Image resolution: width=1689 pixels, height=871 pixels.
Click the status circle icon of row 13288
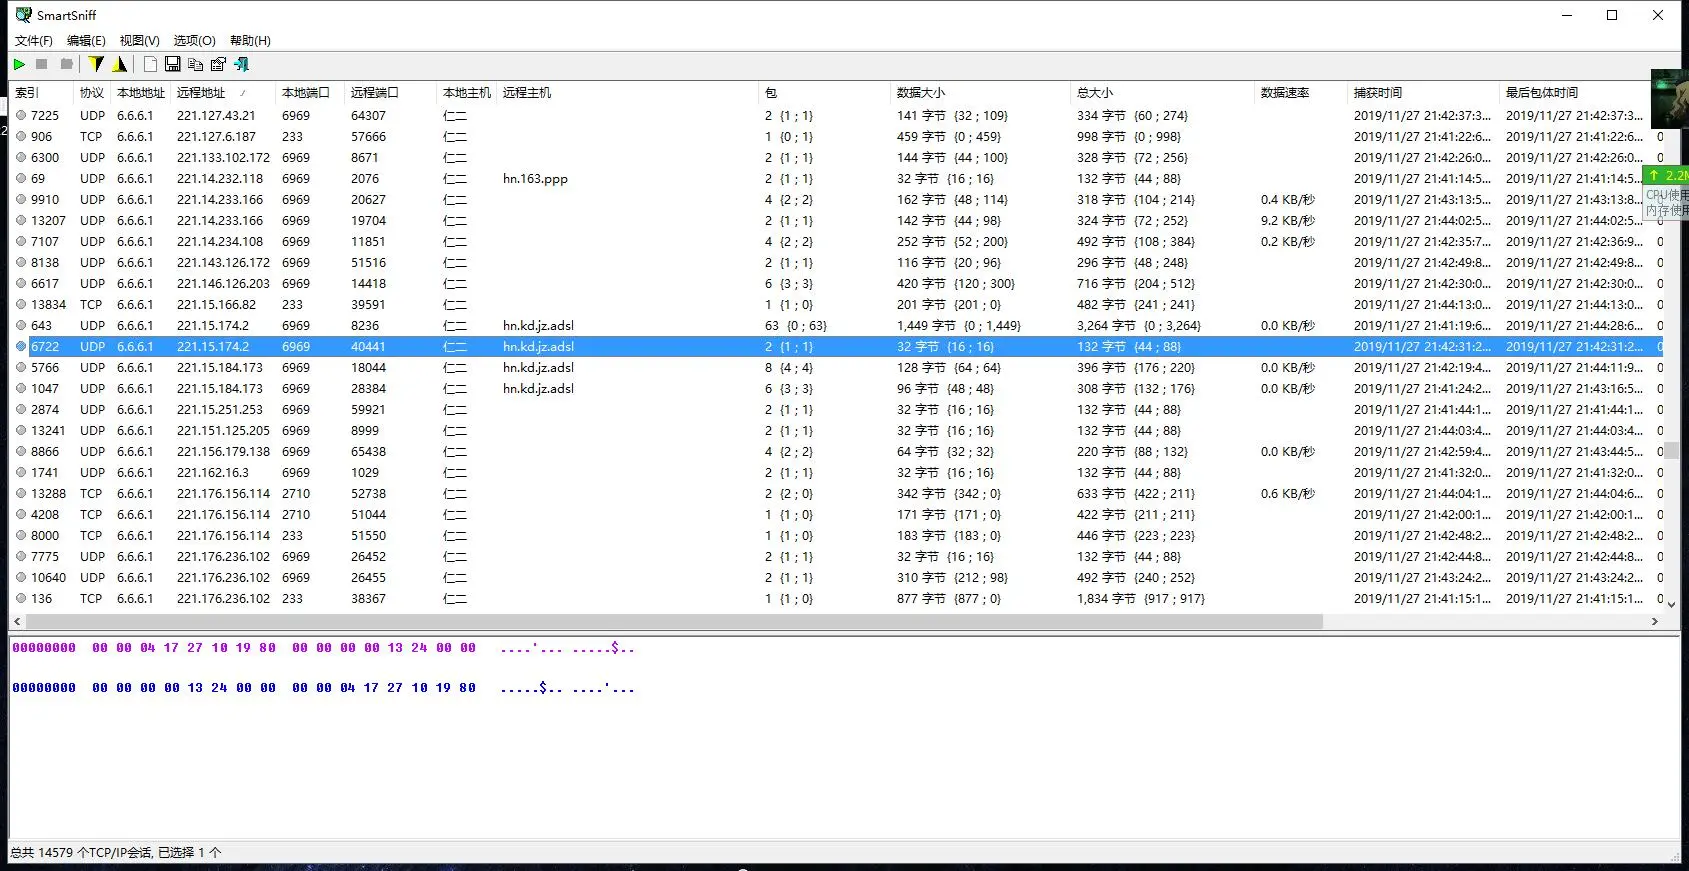click(x=21, y=493)
